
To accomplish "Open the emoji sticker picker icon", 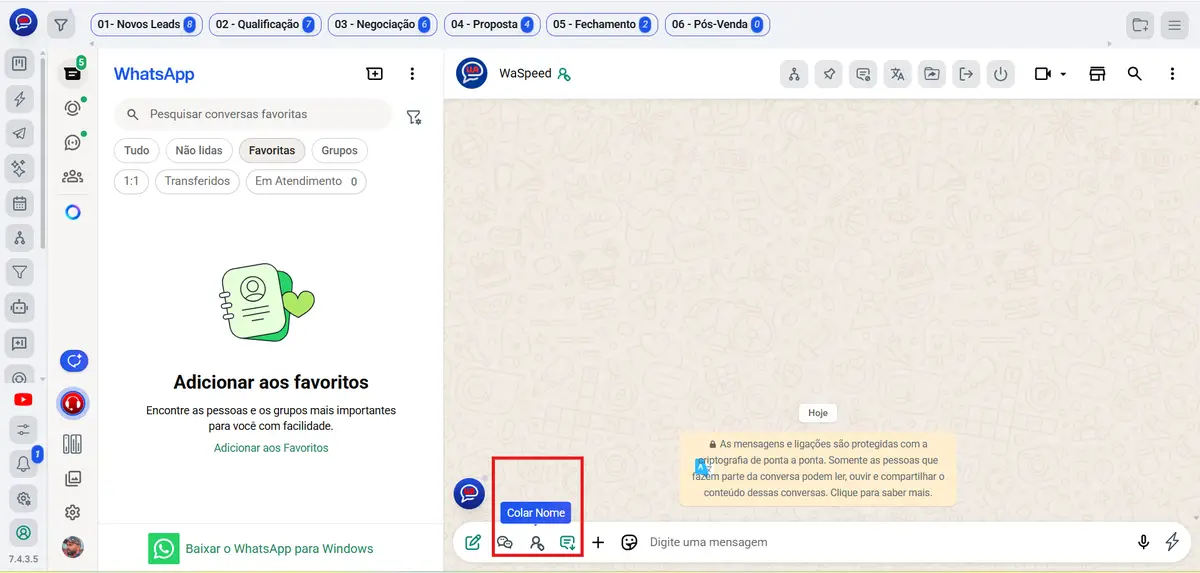I will pos(629,543).
